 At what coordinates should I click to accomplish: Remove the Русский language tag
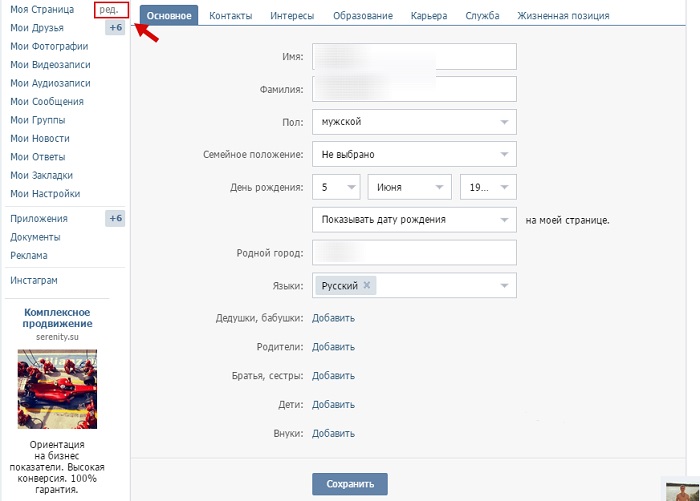[x=367, y=285]
